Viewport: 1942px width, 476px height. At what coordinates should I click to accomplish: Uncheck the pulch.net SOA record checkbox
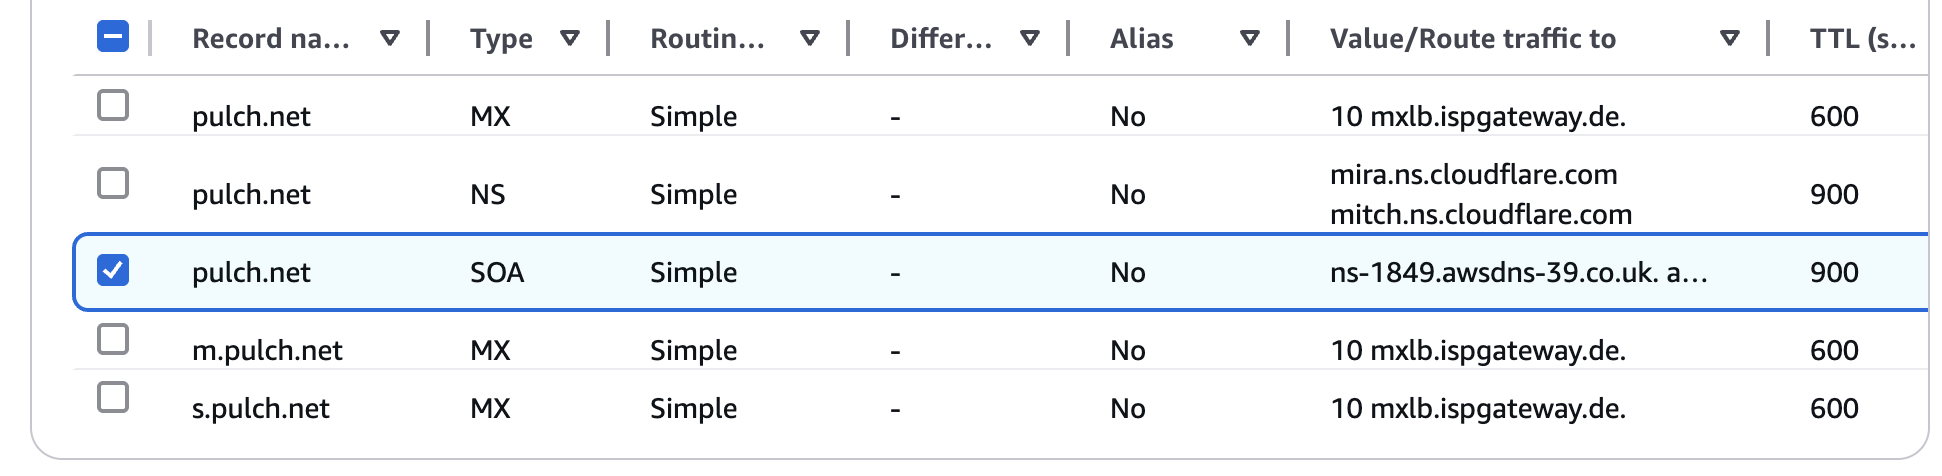(x=113, y=270)
